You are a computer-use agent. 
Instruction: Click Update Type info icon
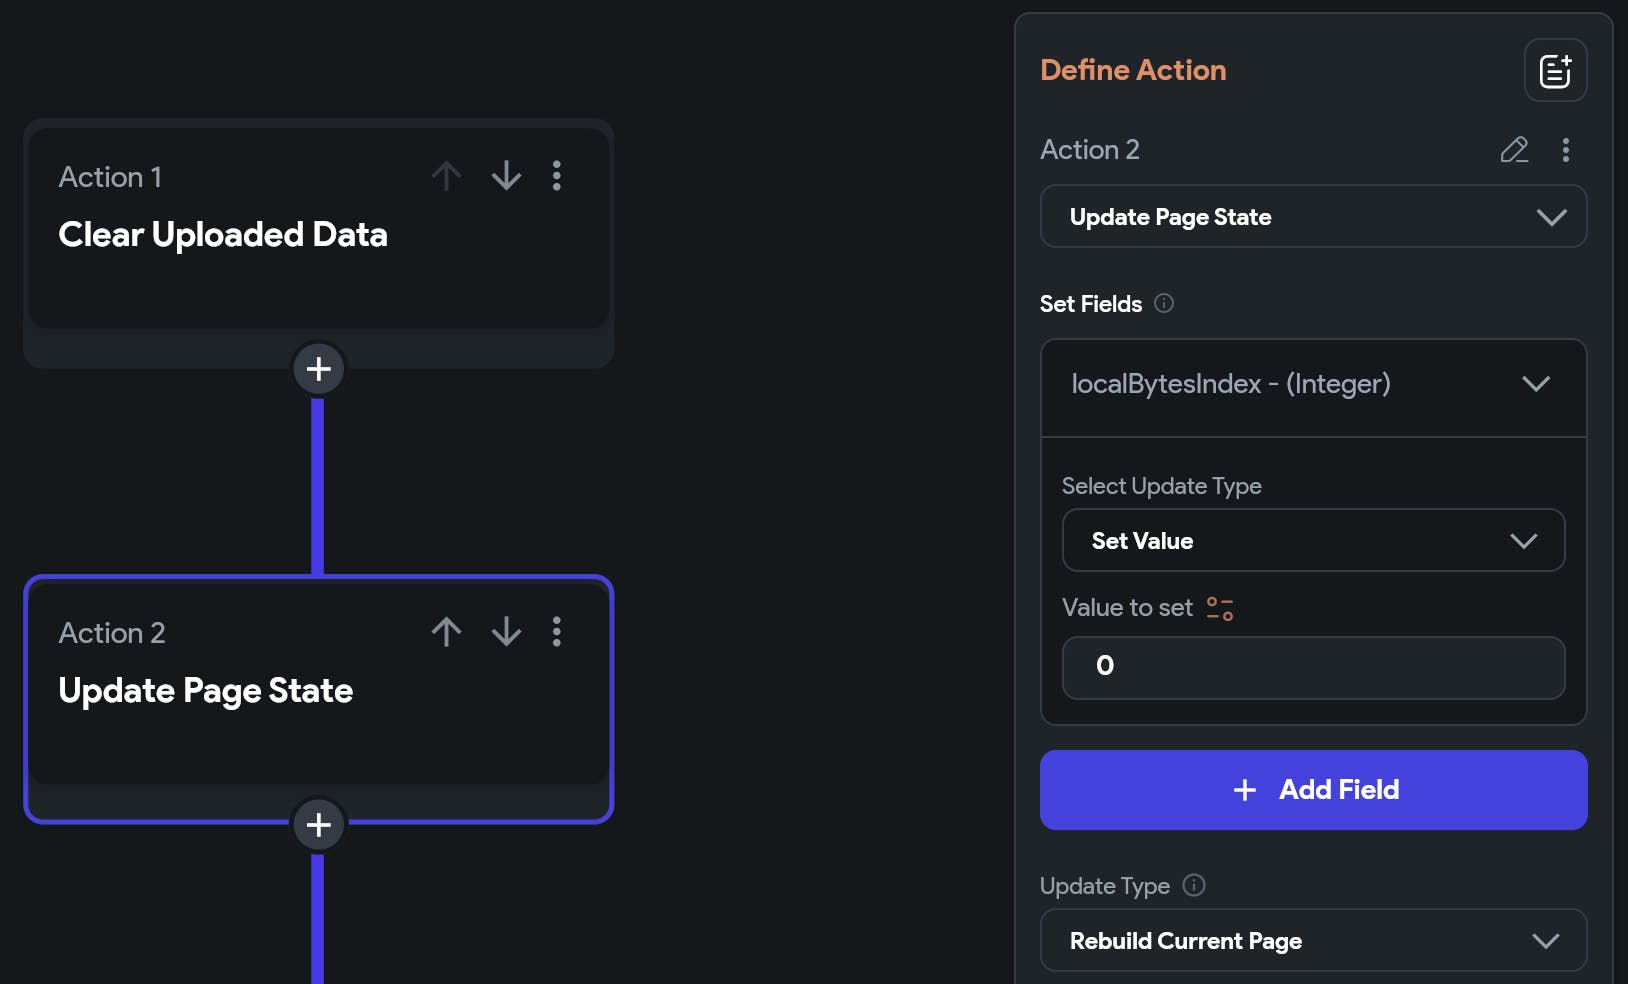[1194, 885]
